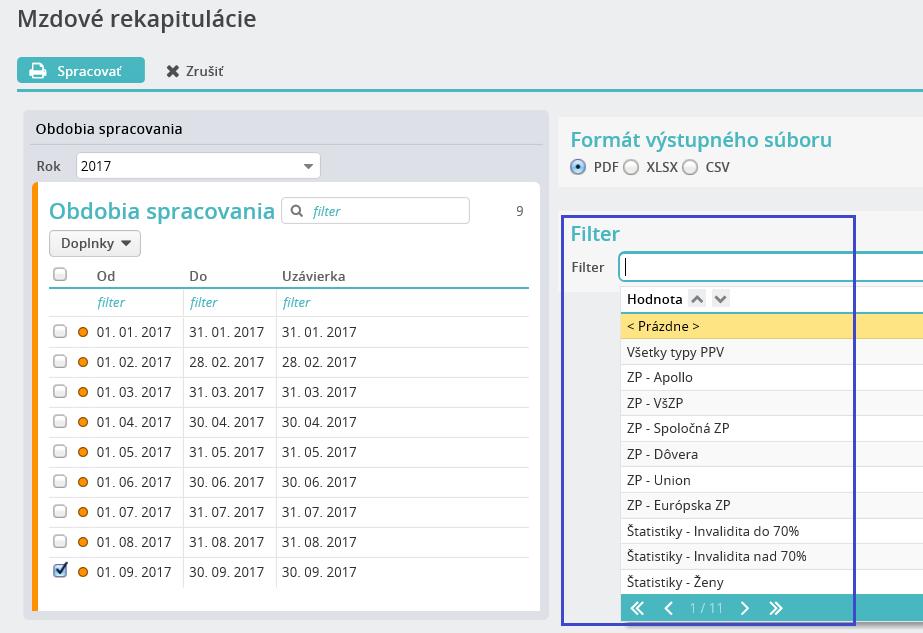The height and width of the screenshot is (633, 923).
Task: Select ZP - Európska ZP option
Action: pyautogui.click(x=772, y=505)
